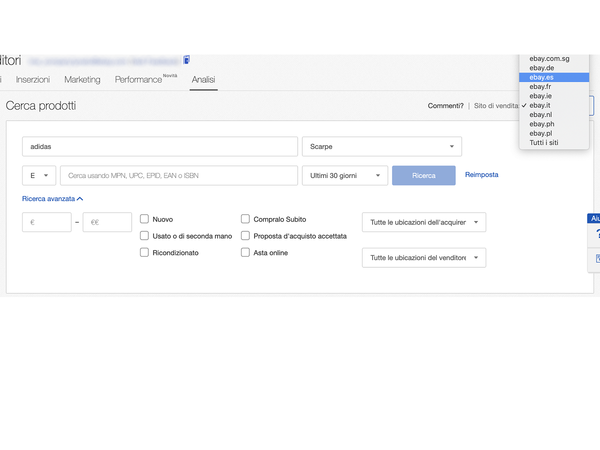Open the Ultimi 30 giorni dropdown

pos(345,176)
